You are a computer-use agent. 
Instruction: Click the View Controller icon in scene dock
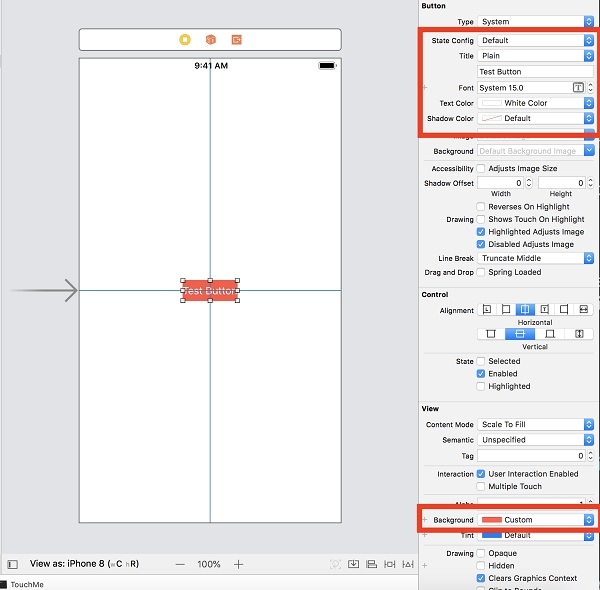(185, 40)
